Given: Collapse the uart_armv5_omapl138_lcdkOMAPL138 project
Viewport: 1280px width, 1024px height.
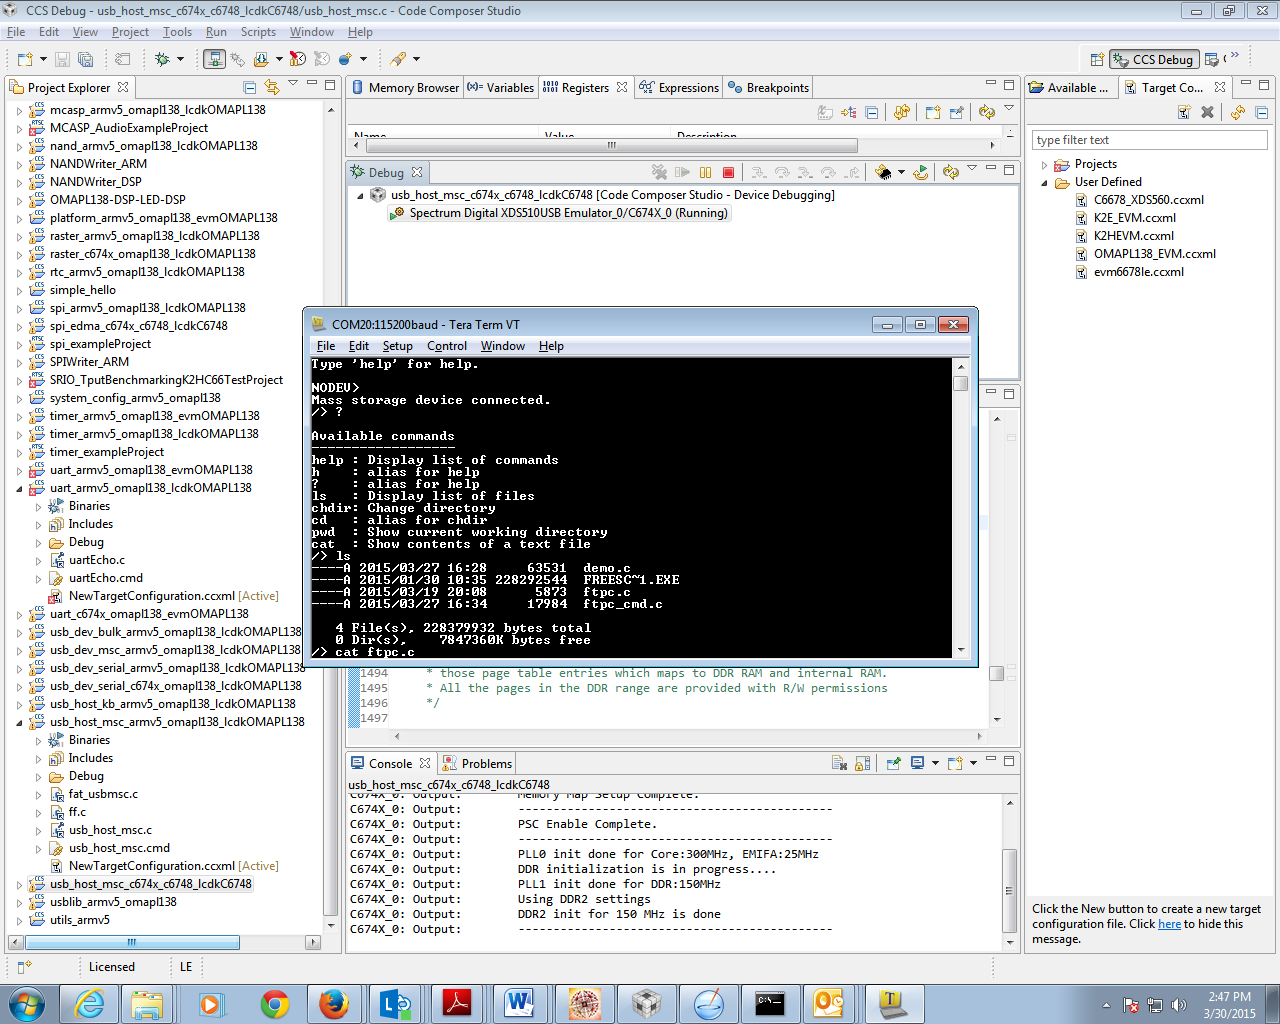Looking at the screenshot, I should 19,488.
